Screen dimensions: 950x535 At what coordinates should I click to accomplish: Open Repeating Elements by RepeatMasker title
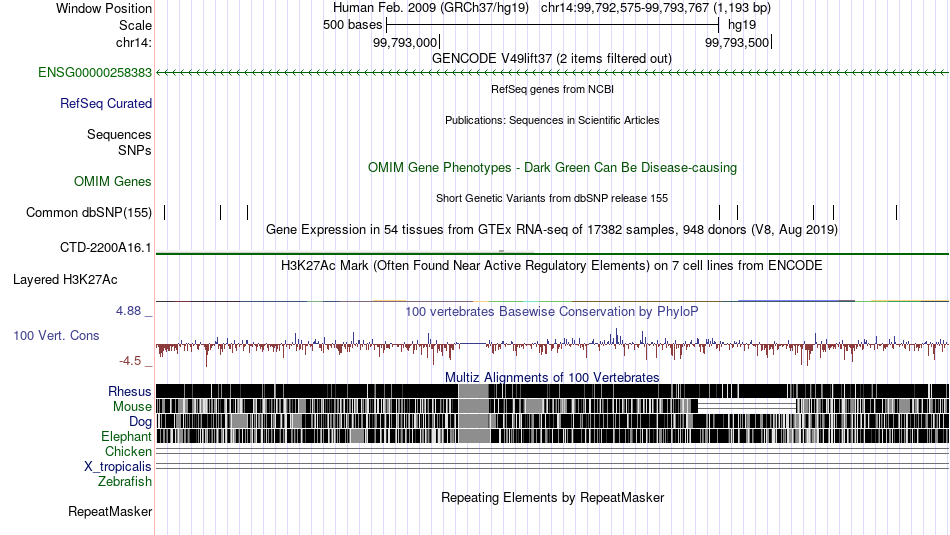(552, 497)
